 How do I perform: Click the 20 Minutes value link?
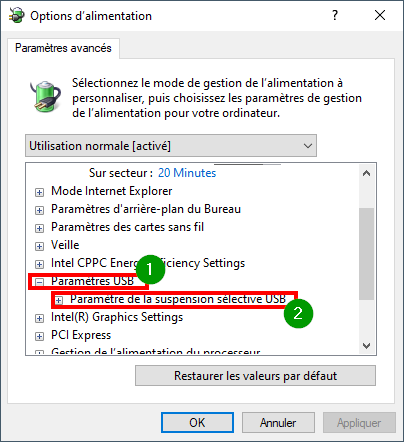point(187,173)
